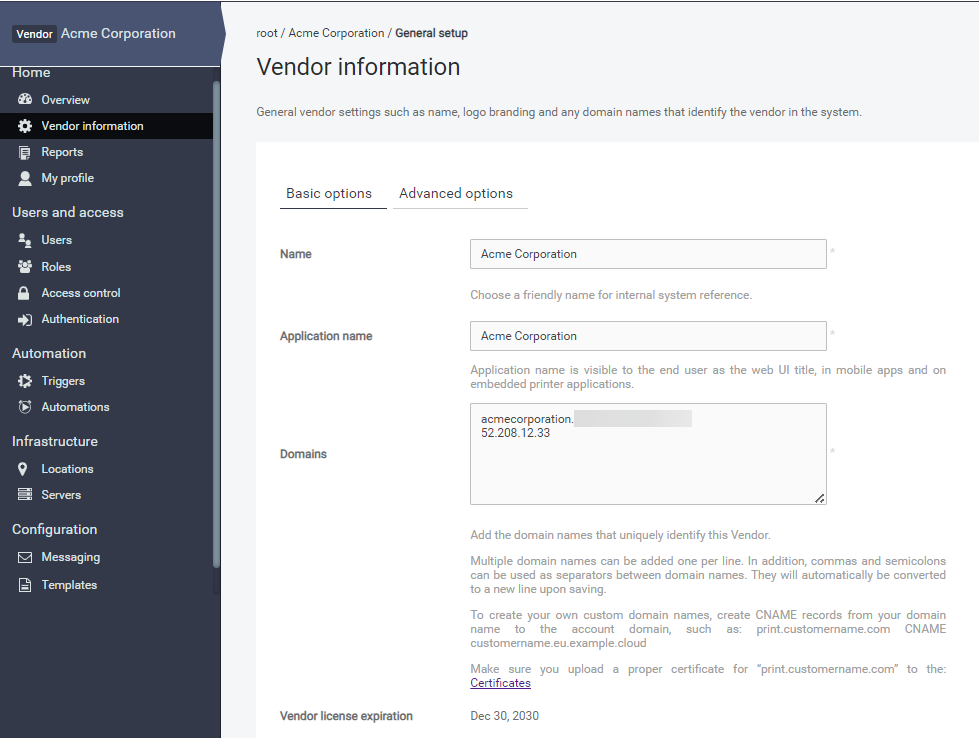Click the My profile person icon
Viewport: 979px width, 738px height.
pos(25,178)
